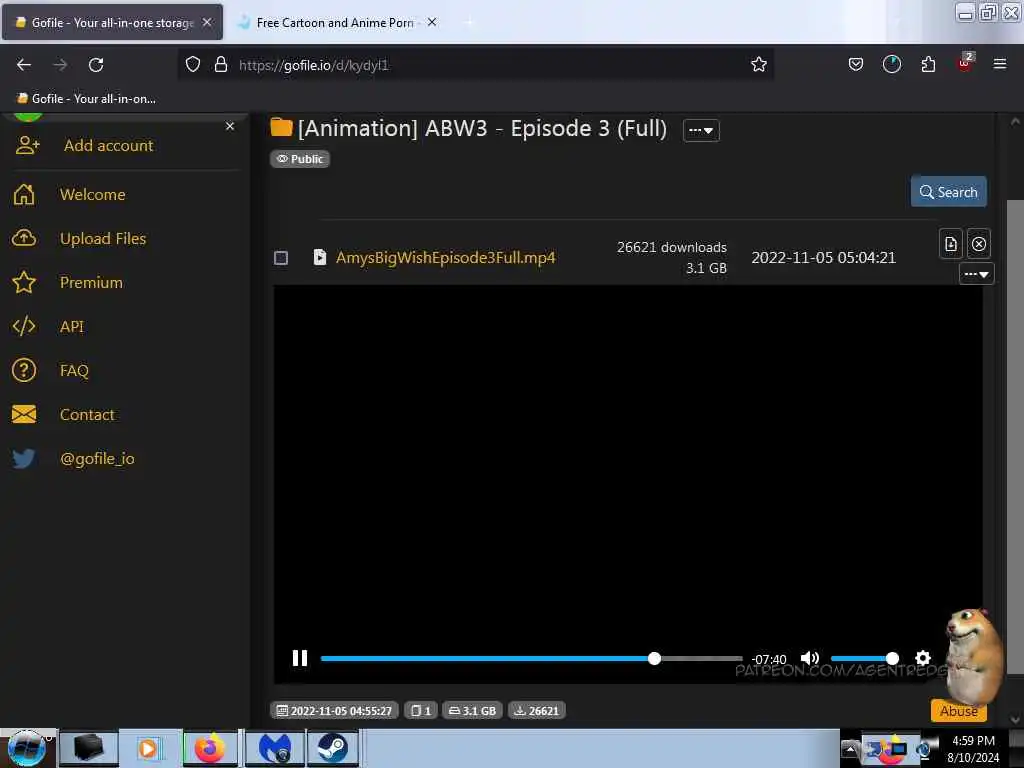Click the Add account person icon

(x=27, y=145)
